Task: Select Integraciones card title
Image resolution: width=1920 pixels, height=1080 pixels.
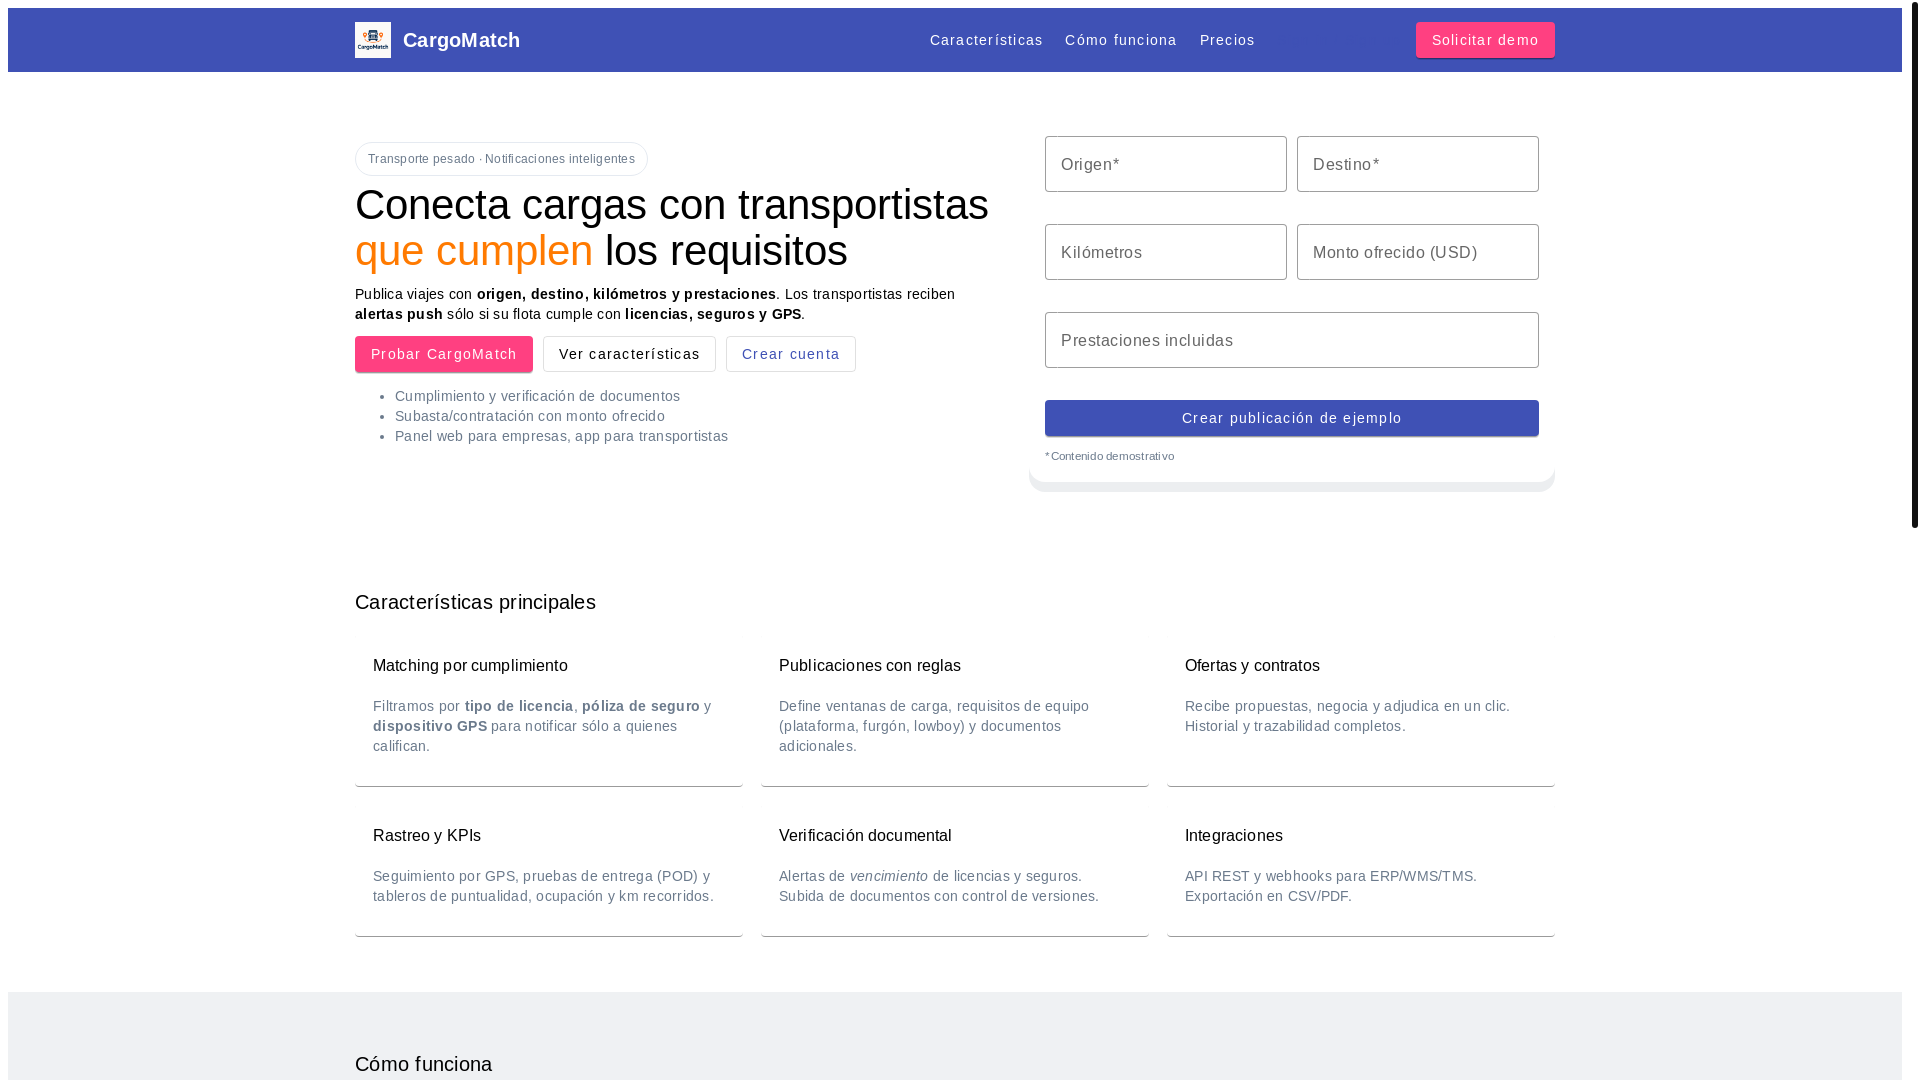Action: click(1234, 836)
